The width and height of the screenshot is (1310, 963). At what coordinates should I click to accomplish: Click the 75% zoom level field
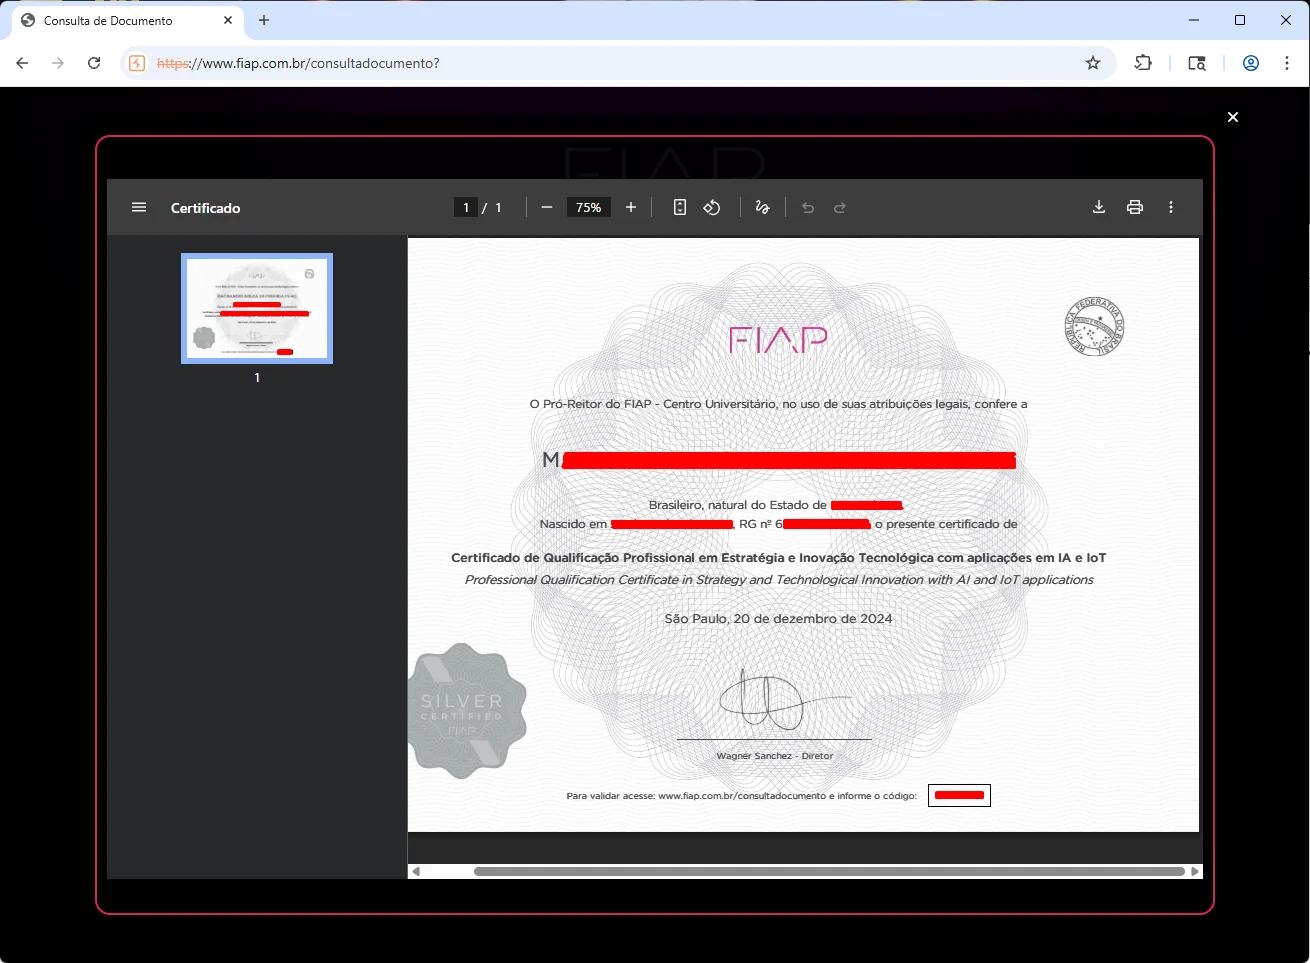click(589, 208)
